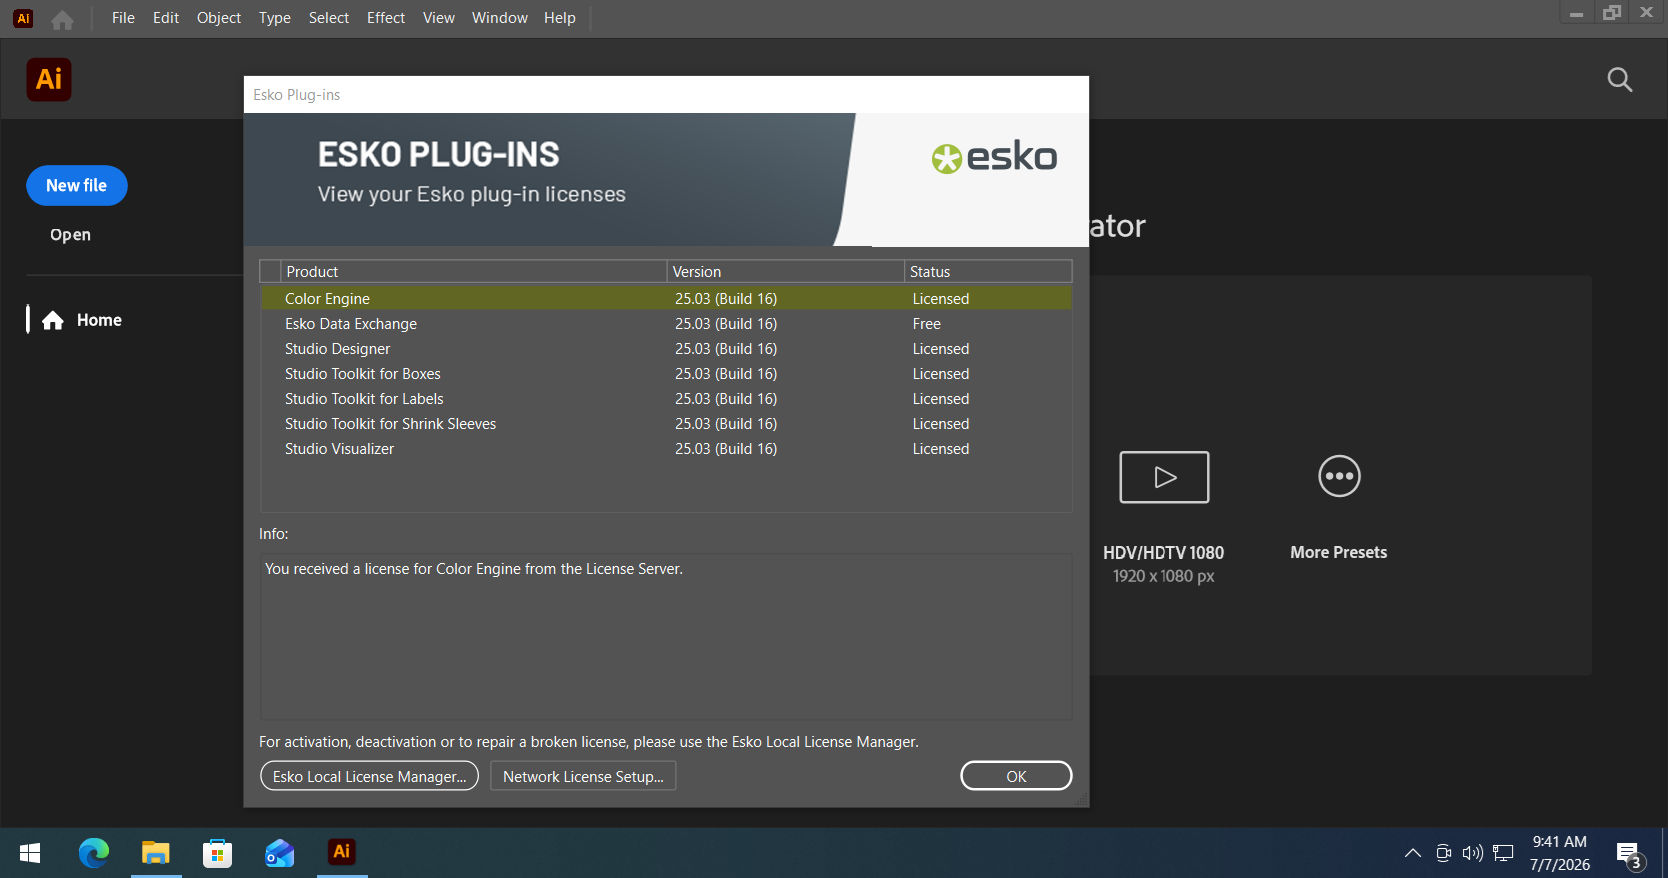The height and width of the screenshot is (878, 1668).
Task: Open the search magnifier icon
Action: [x=1620, y=80]
